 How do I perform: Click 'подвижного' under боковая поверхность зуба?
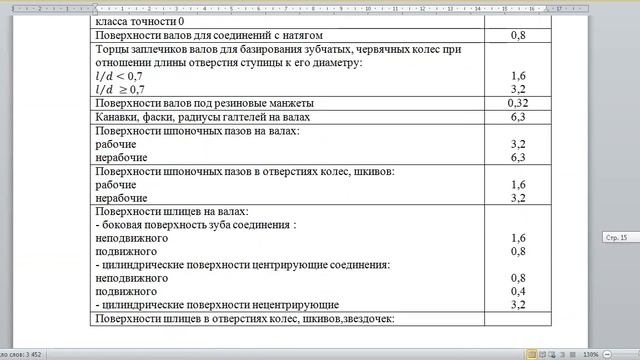click(126, 251)
